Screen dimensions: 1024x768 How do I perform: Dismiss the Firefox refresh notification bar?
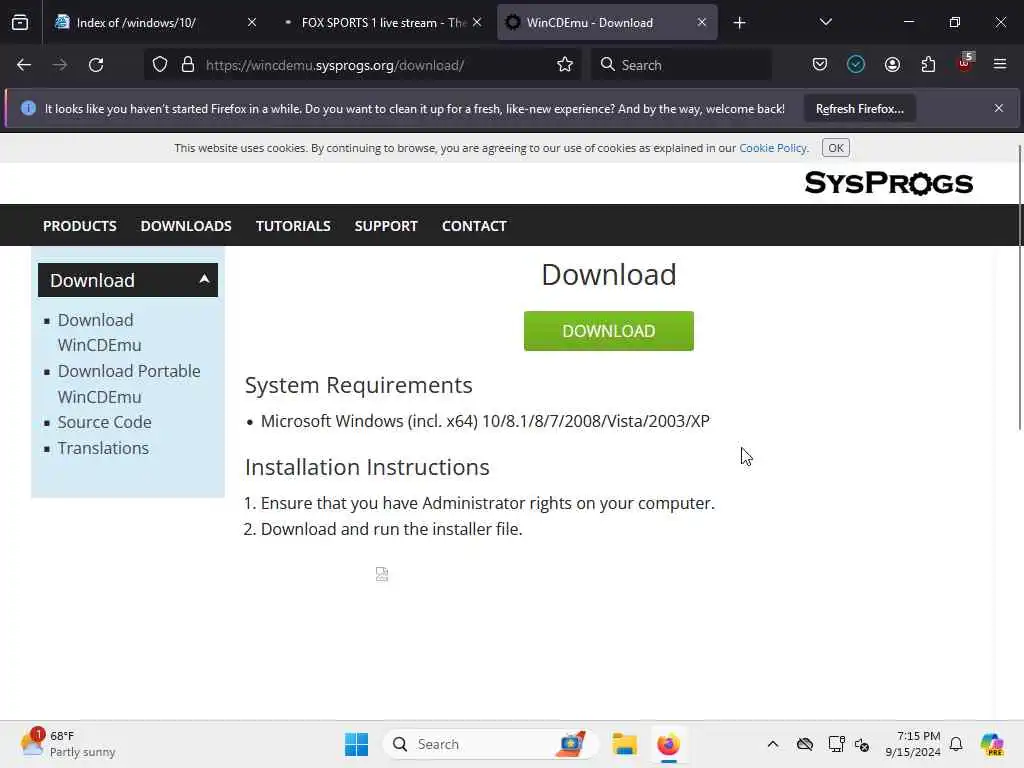point(999,108)
